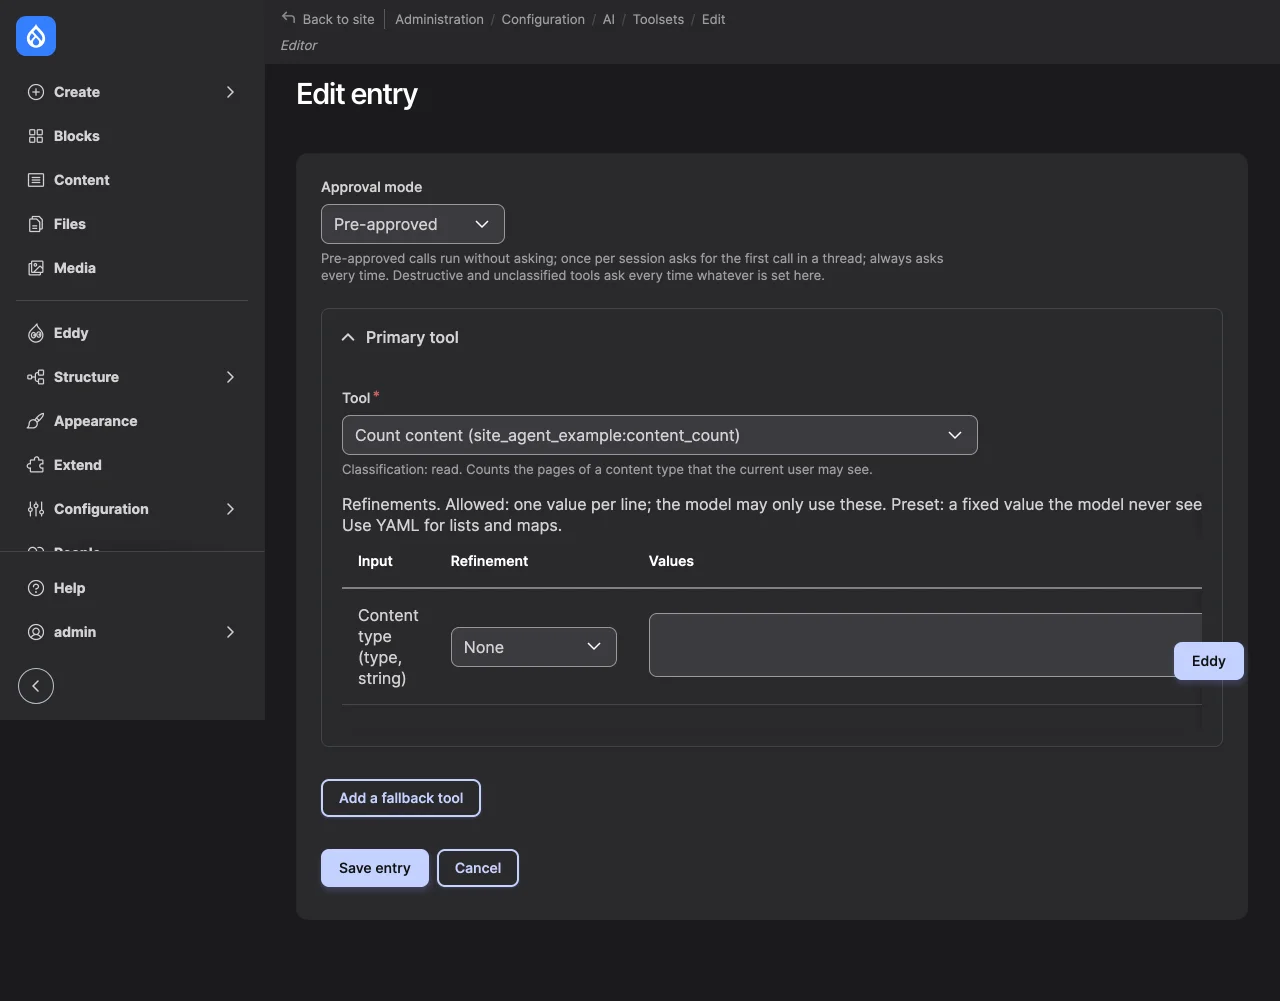Expand the Create submenu chevron
Viewport: 1280px width, 1001px height.
tap(230, 92)
